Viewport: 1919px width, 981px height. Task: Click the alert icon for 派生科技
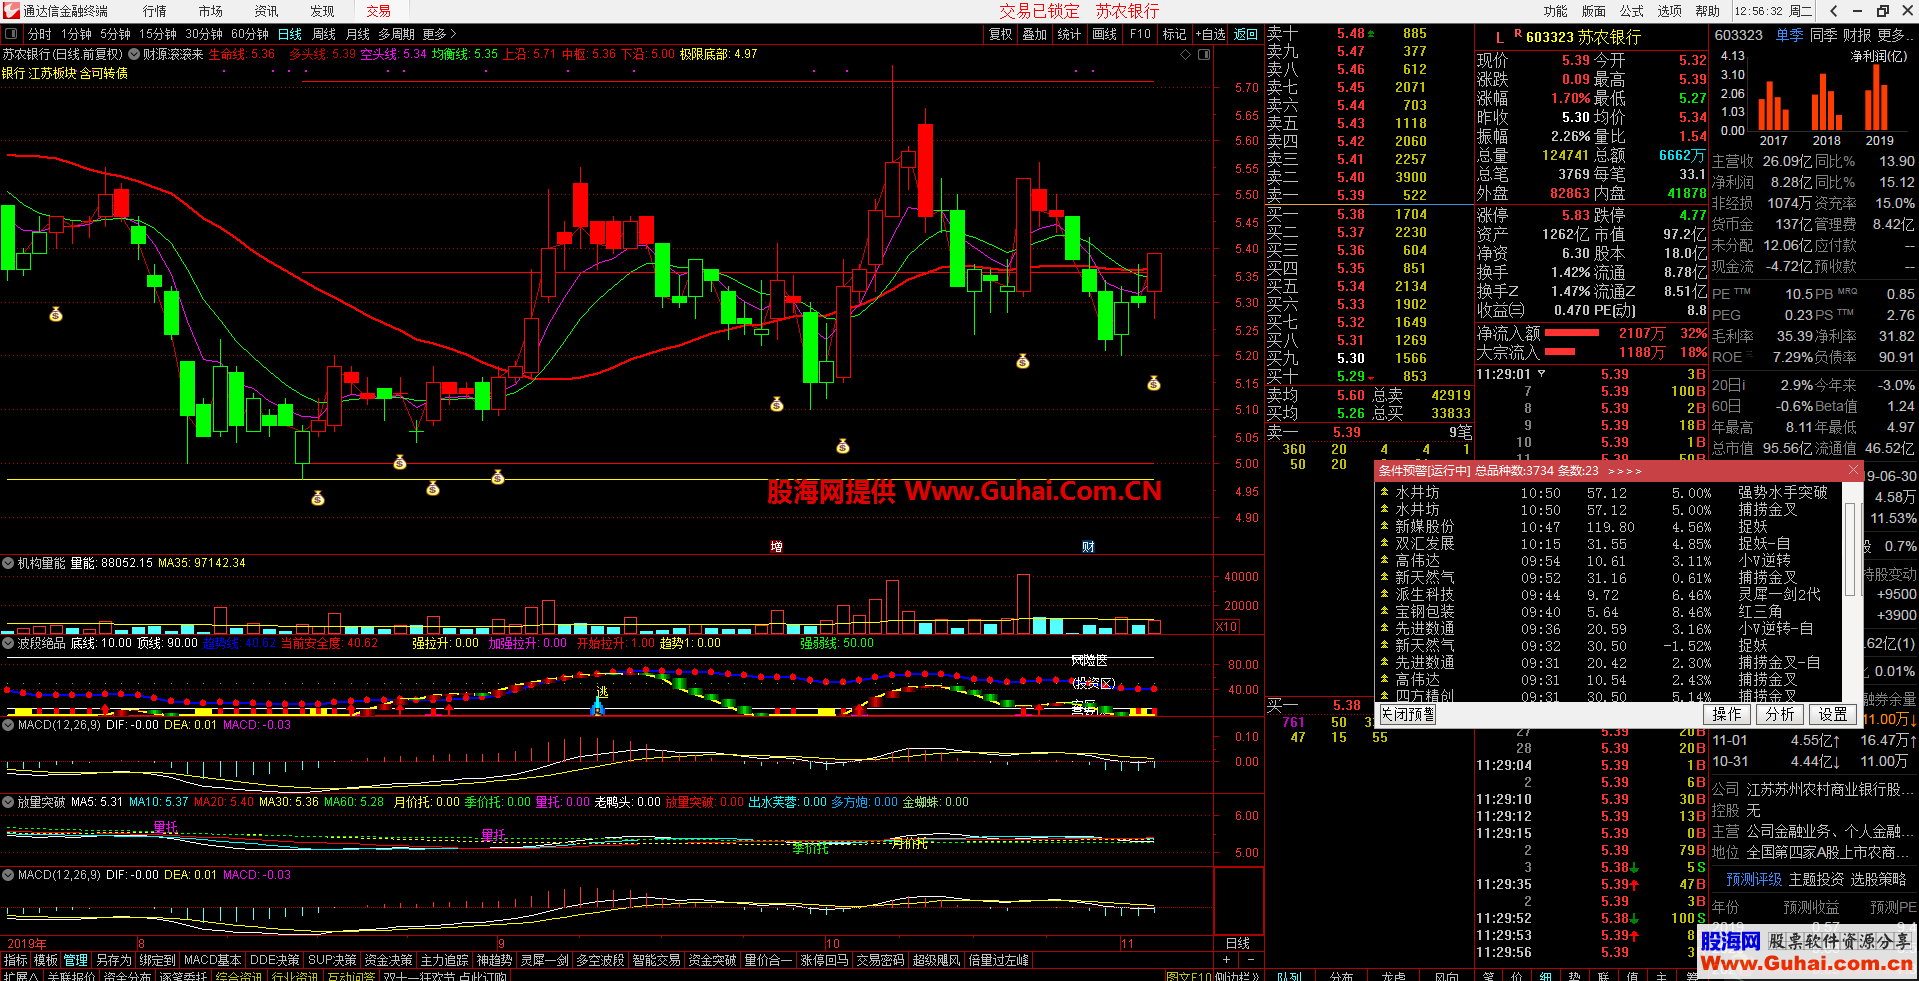tap(1384, 594)
